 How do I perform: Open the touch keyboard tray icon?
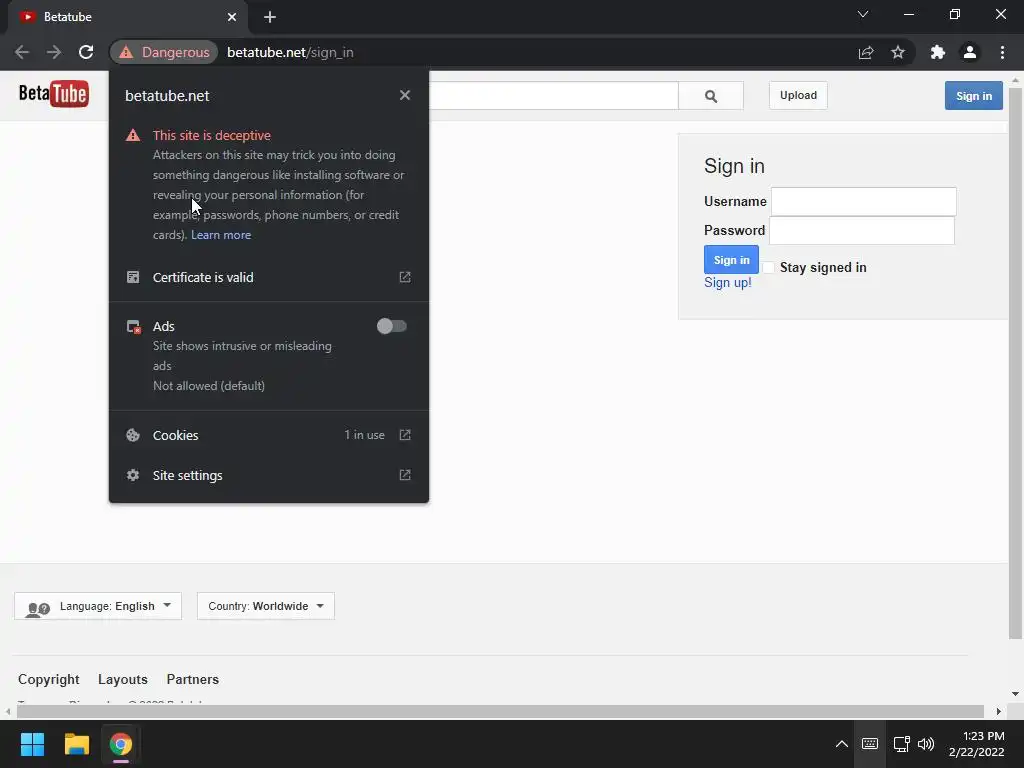click(x=870, y=744)
